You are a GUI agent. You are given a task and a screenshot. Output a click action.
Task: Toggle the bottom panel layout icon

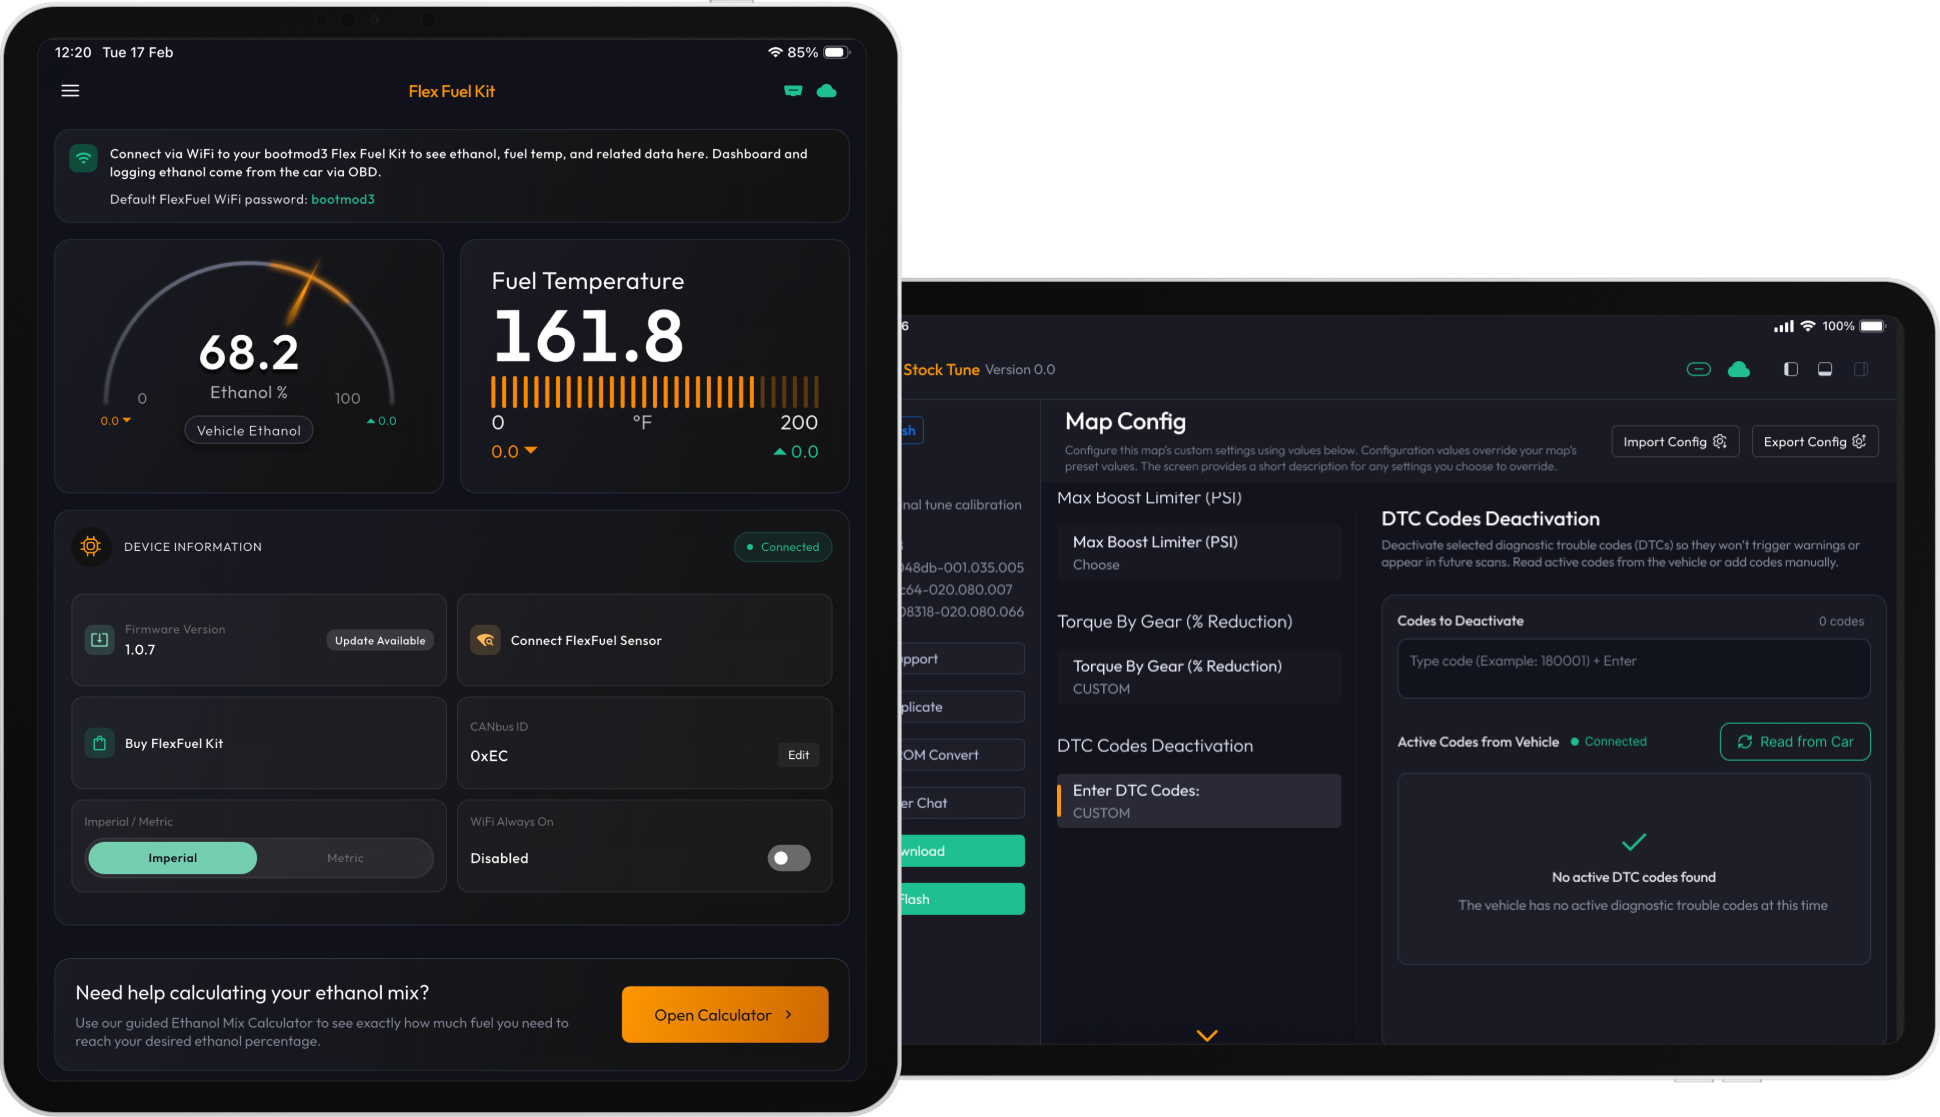(1825, 369)
